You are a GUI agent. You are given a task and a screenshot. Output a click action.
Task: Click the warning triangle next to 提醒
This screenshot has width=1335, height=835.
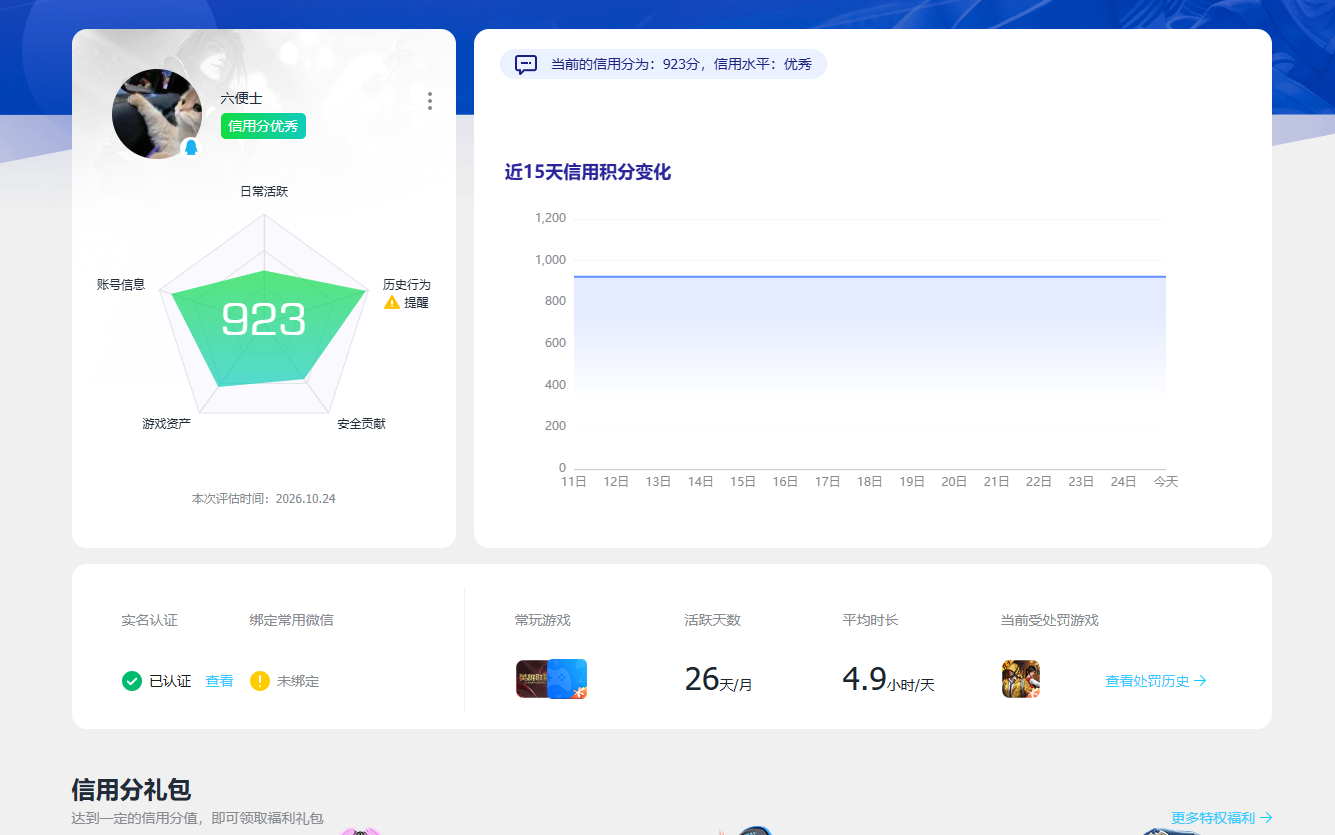point(392,303)
